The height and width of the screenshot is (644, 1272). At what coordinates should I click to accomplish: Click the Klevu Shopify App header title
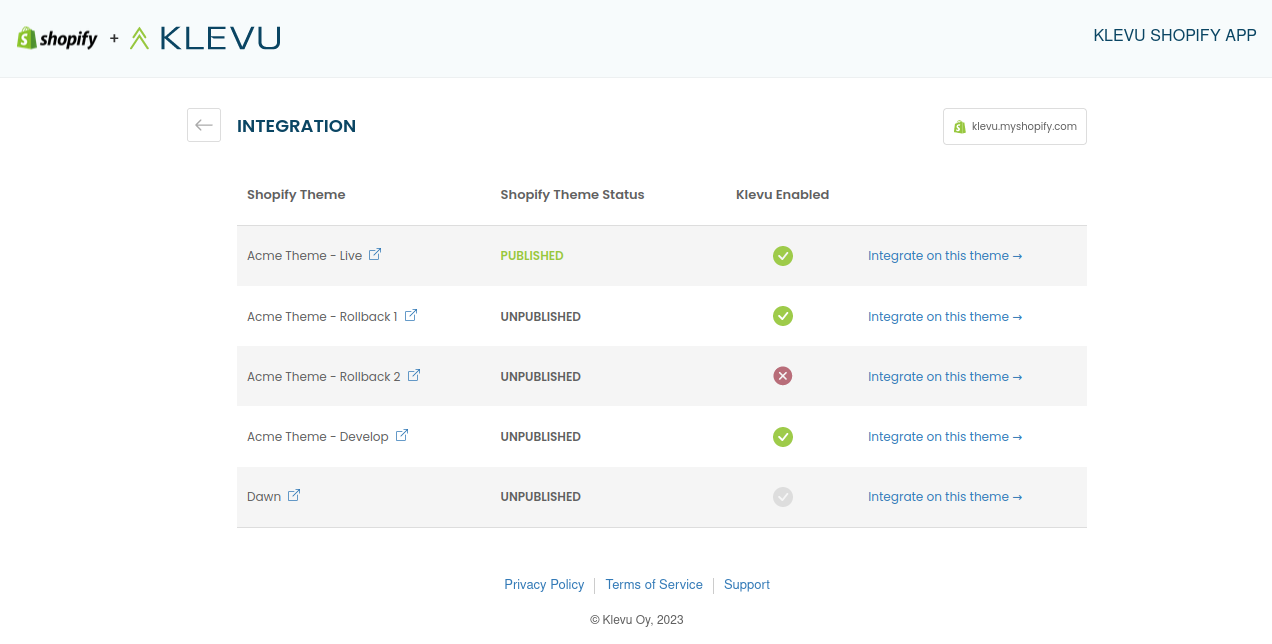click(1174, 36)
